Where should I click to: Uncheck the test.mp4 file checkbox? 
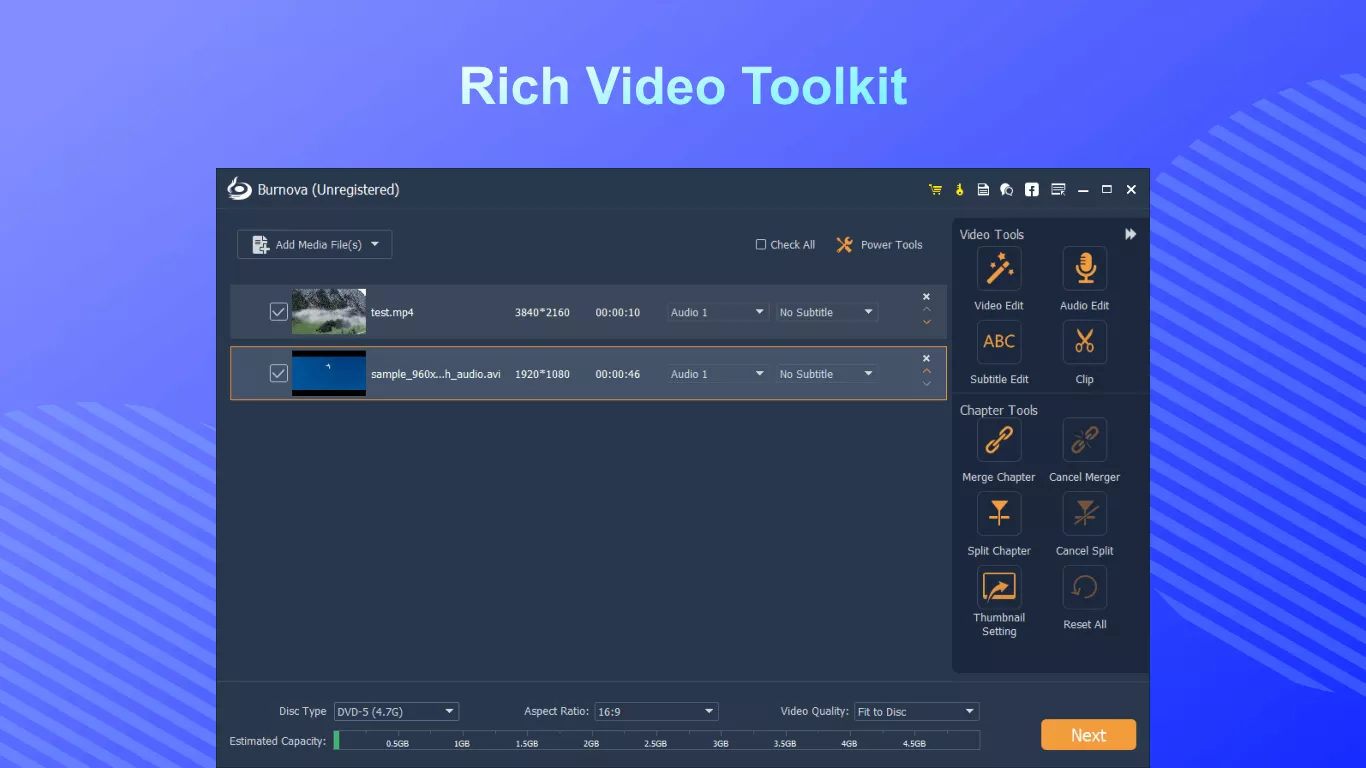(279, 312)
